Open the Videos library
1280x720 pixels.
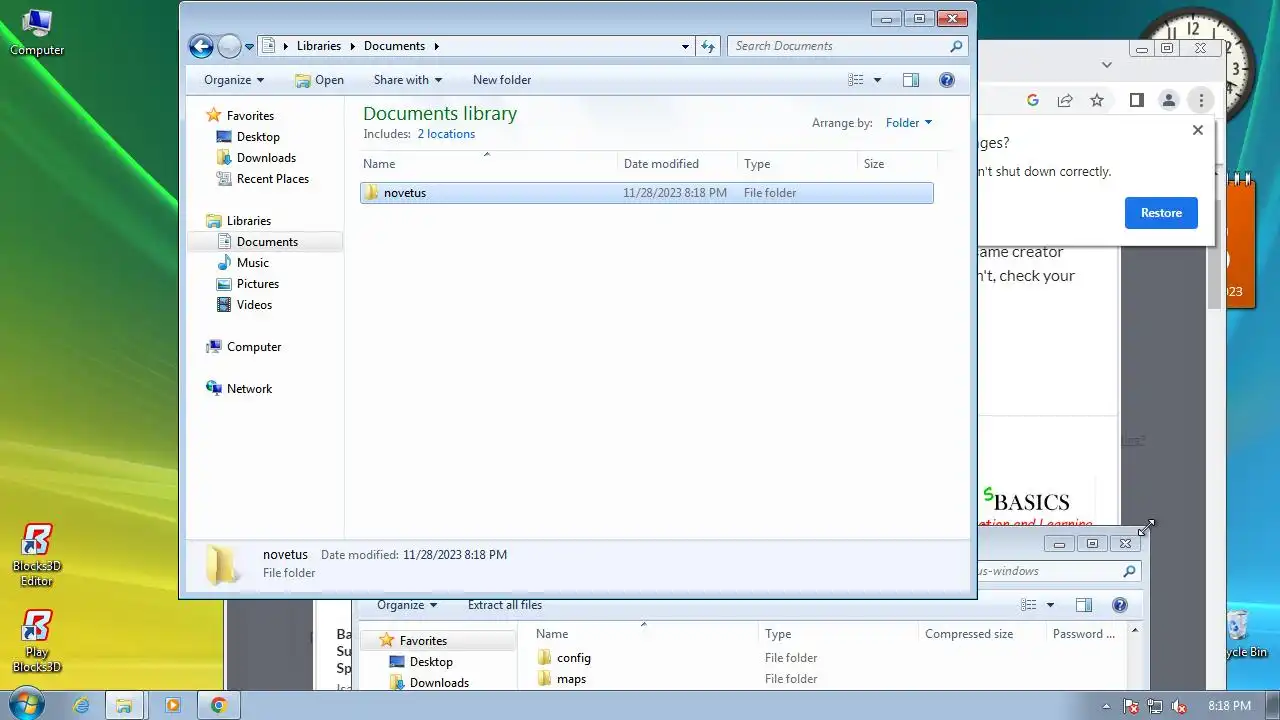point(254,305)
